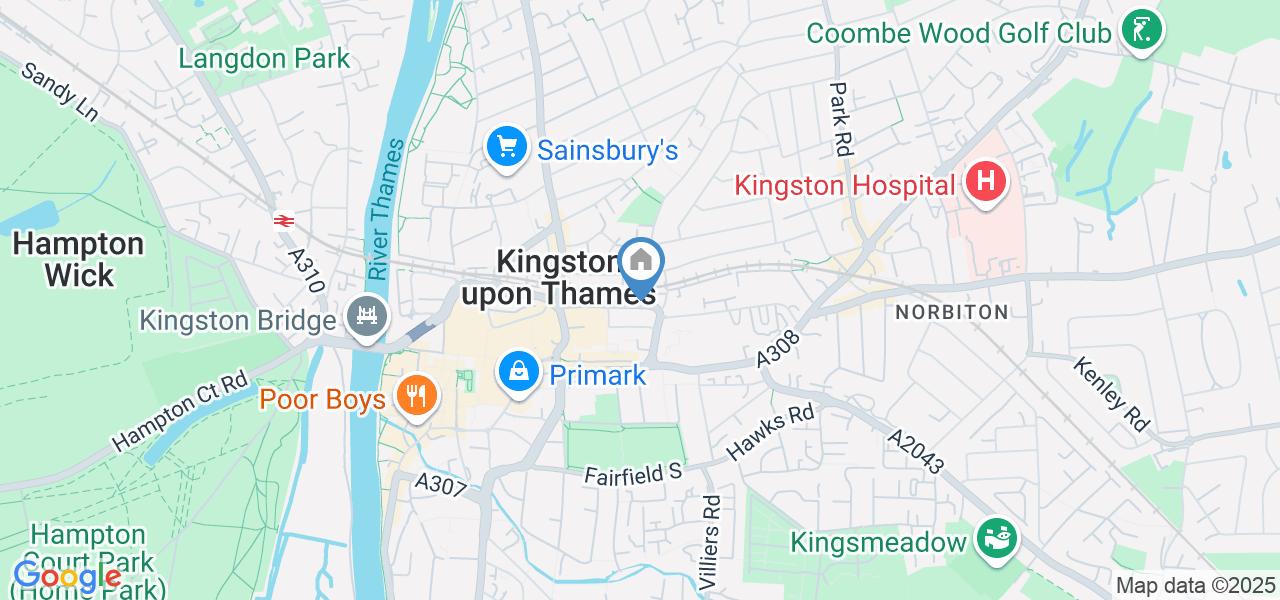Select the Kingston upon Thames label

[560, 277]
